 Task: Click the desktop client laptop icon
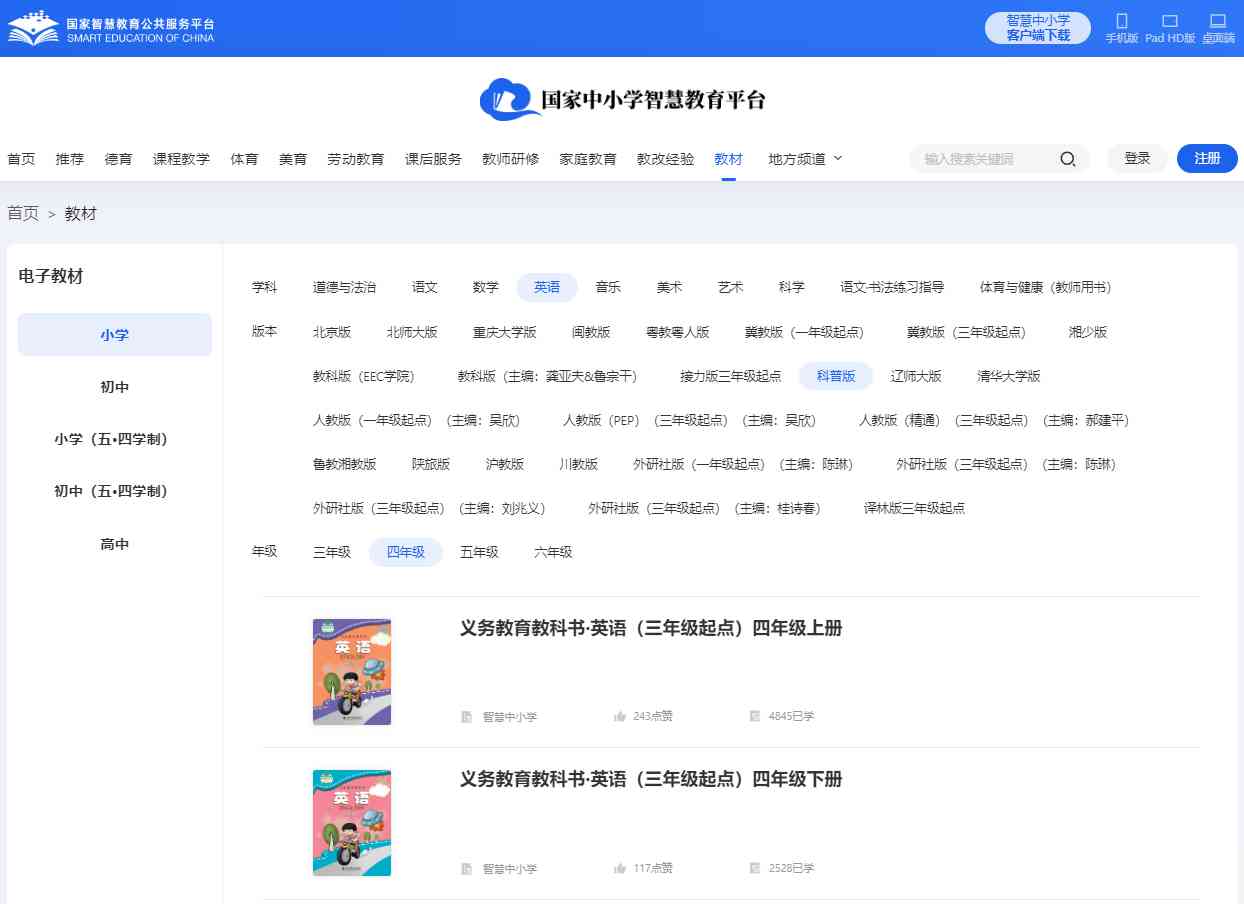(1217, 21)
